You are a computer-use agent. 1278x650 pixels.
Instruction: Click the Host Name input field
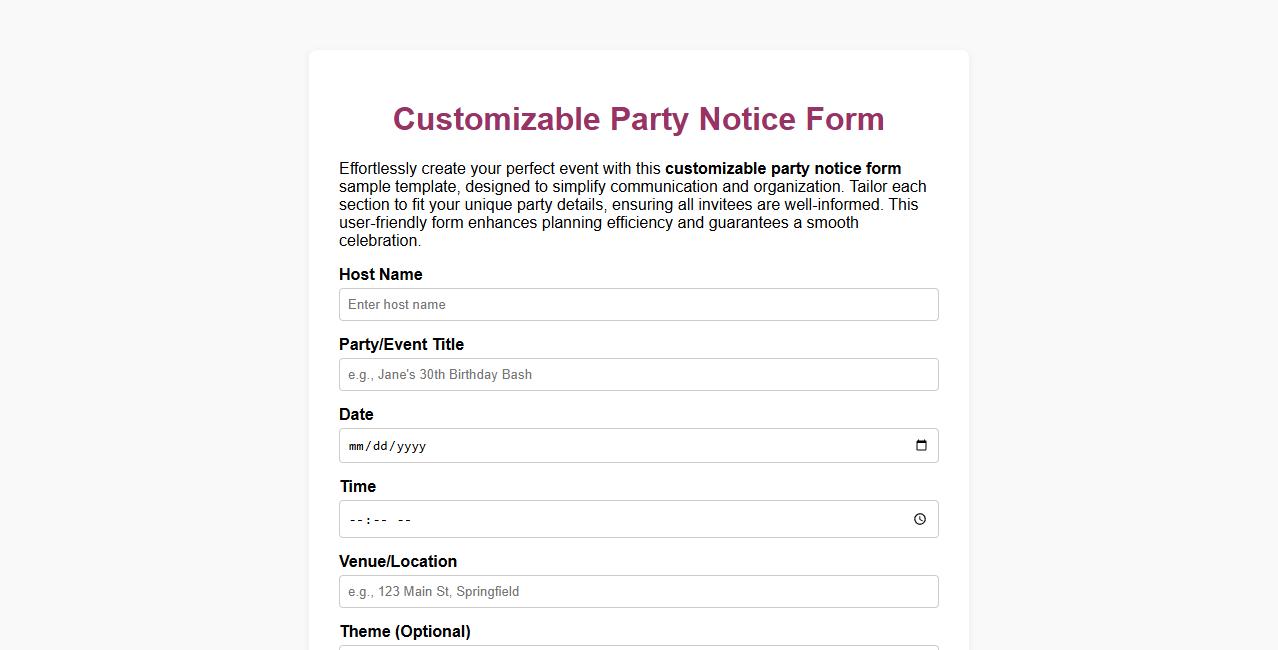(x=638, y=304)
